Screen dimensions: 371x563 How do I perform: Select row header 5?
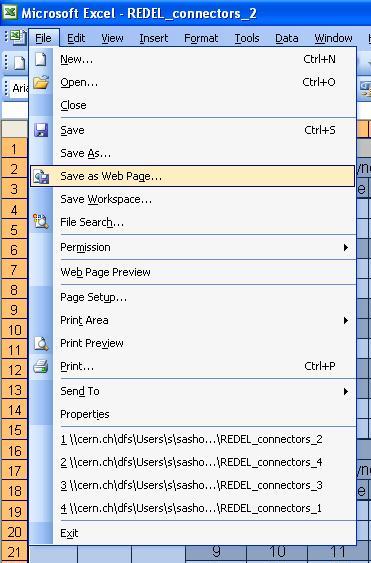tap(14, 229)
